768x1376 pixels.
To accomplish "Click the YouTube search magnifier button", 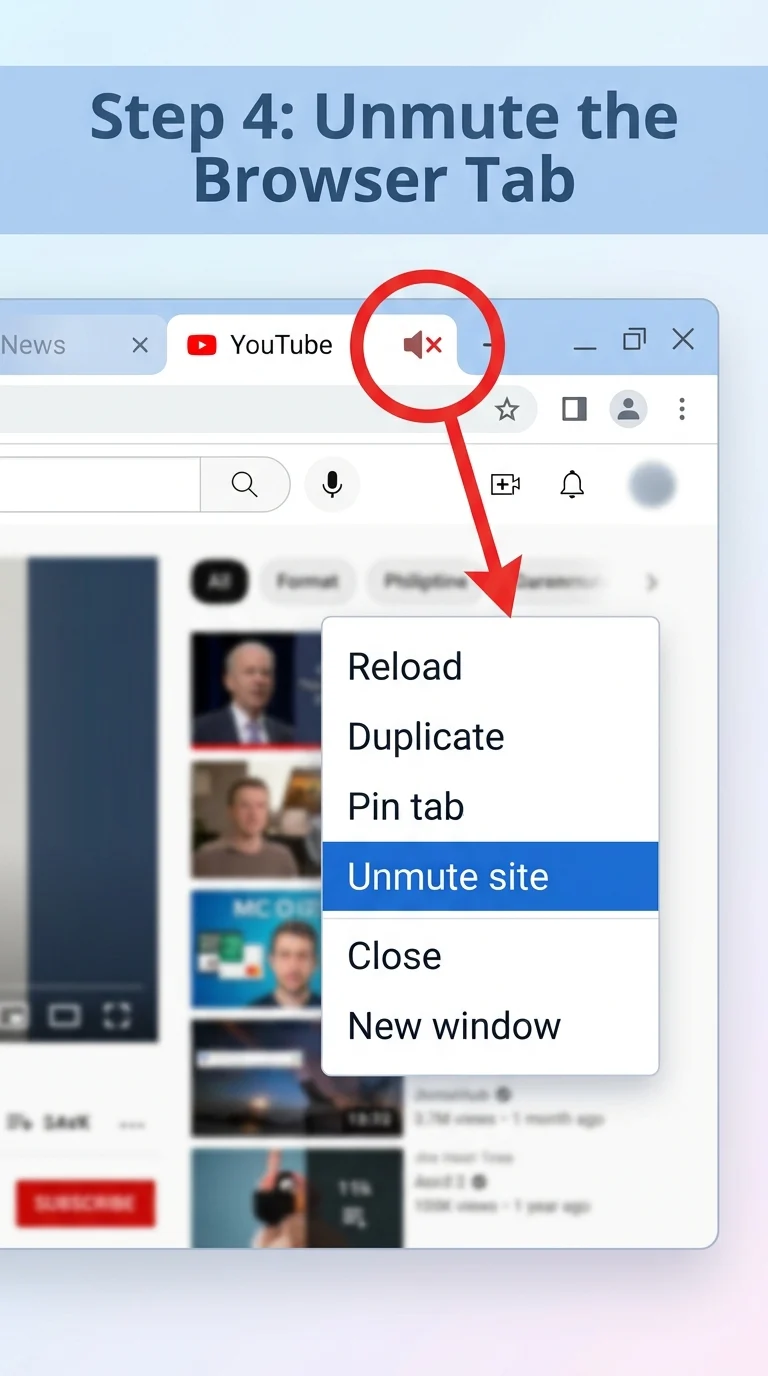I will [245, 485].
